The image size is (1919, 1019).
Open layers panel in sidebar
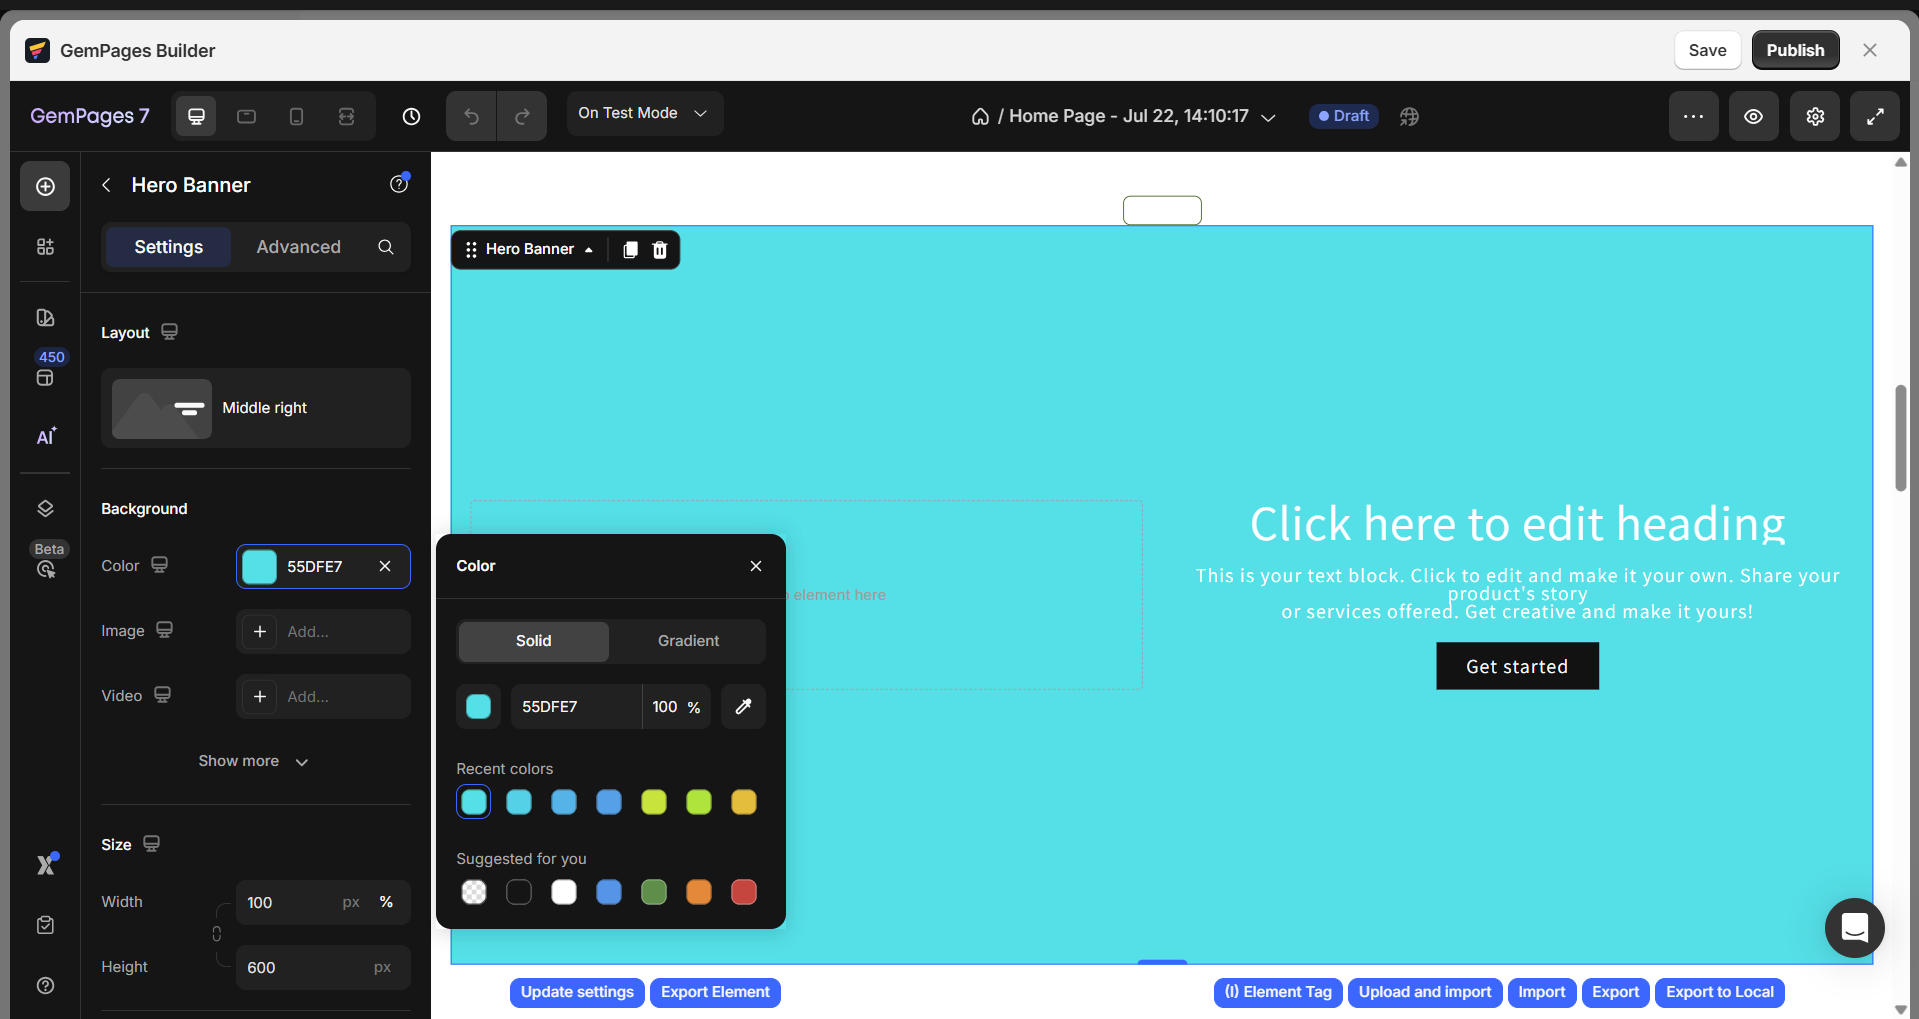45,509
